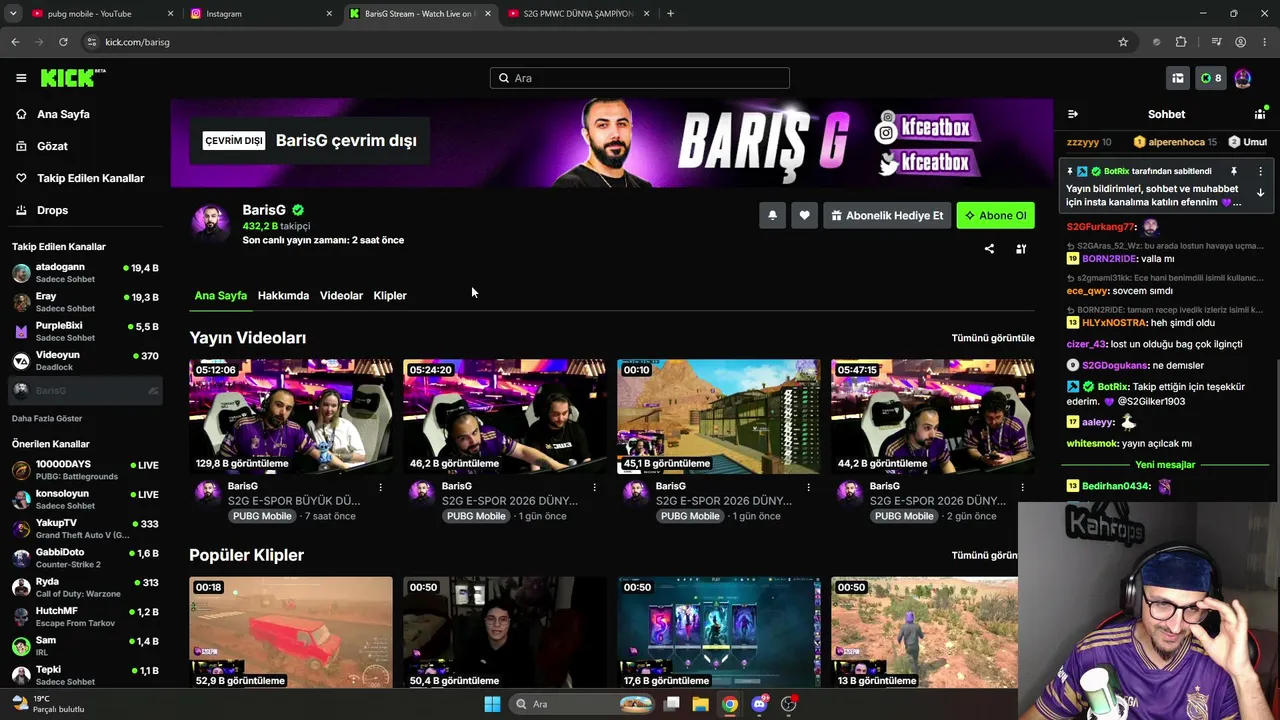Open OBS Studio from the taskbar
This screenshot has width=1280, height=720.
[x=789, y=704]
